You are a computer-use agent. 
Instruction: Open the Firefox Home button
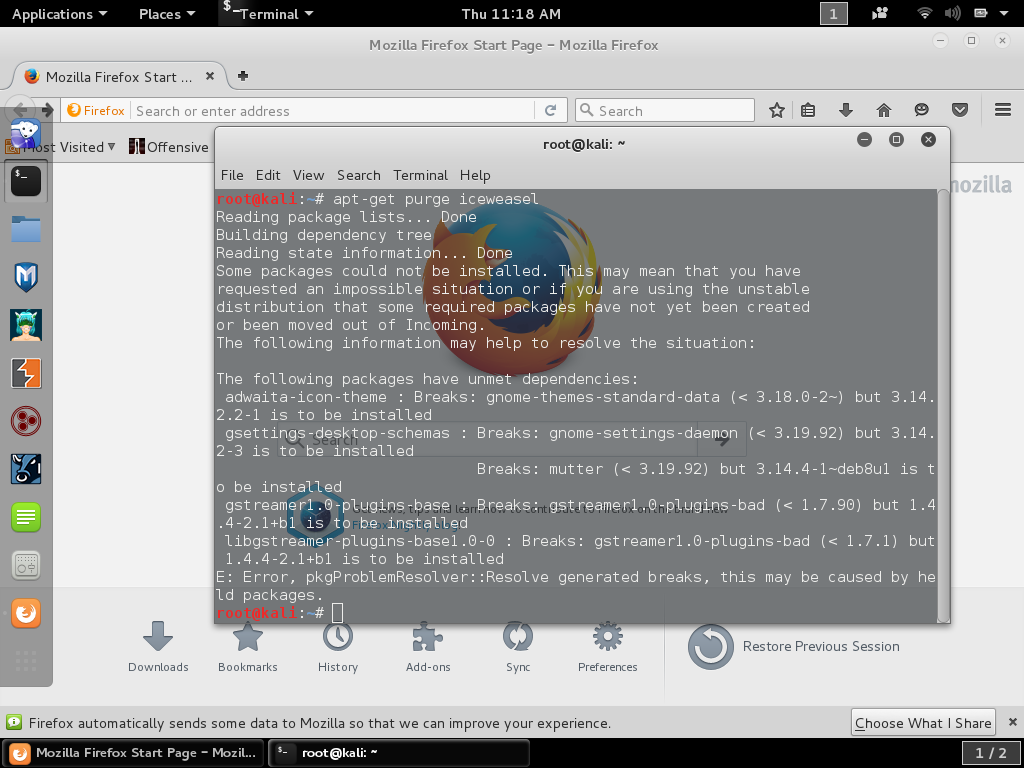click(x=884, y=110)
